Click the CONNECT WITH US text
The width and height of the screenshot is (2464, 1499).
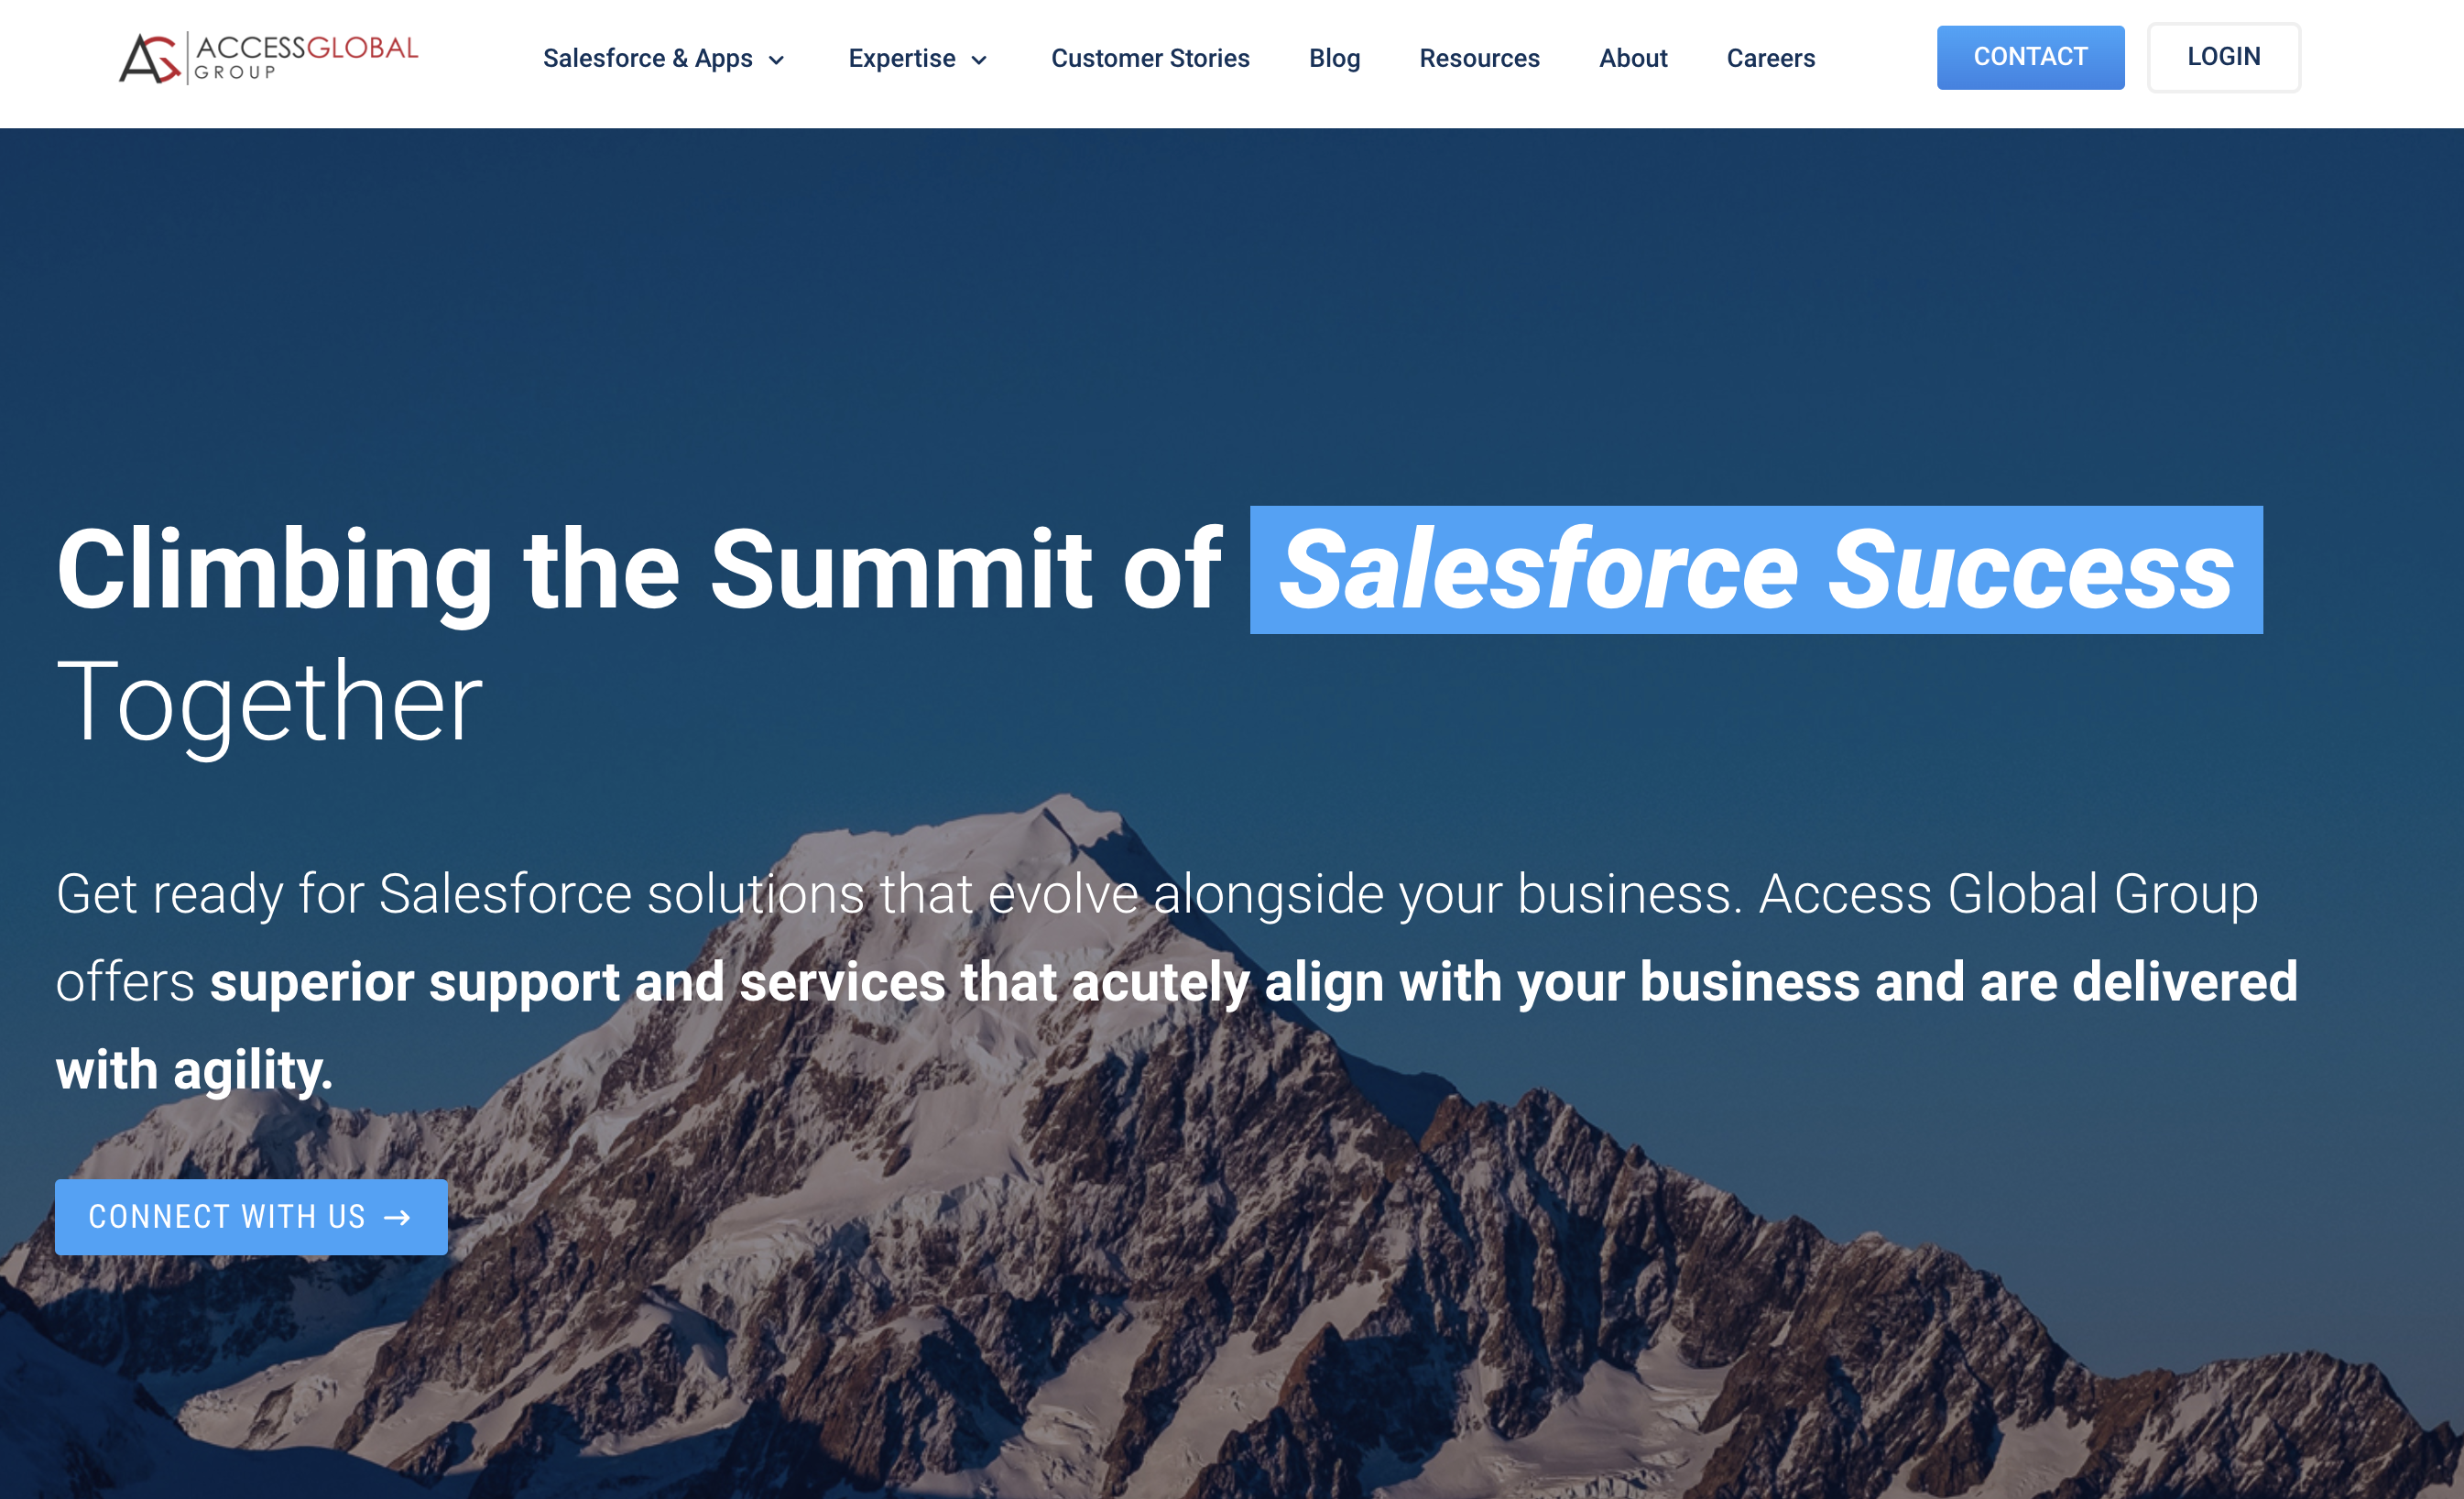pos(227,1217)
